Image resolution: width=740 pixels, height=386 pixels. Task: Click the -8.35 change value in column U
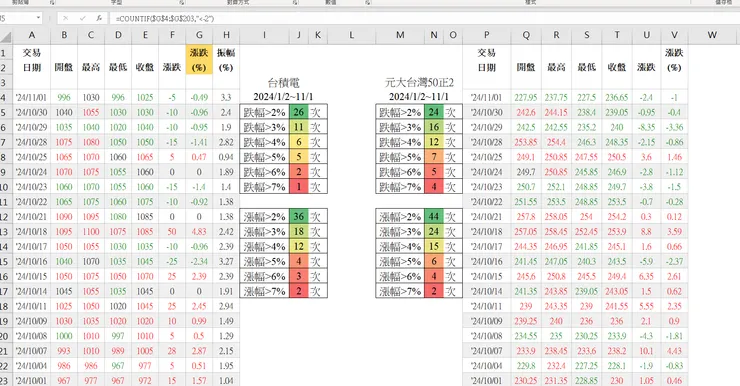[x=646, y=127]
